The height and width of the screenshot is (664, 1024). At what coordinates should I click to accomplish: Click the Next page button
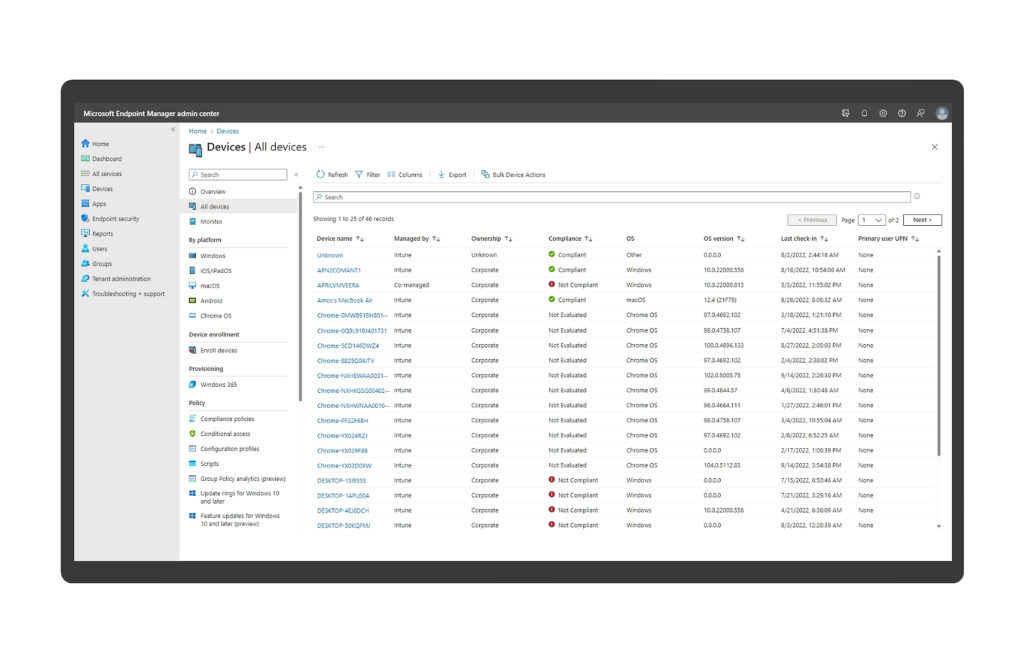tap(921, 220)
